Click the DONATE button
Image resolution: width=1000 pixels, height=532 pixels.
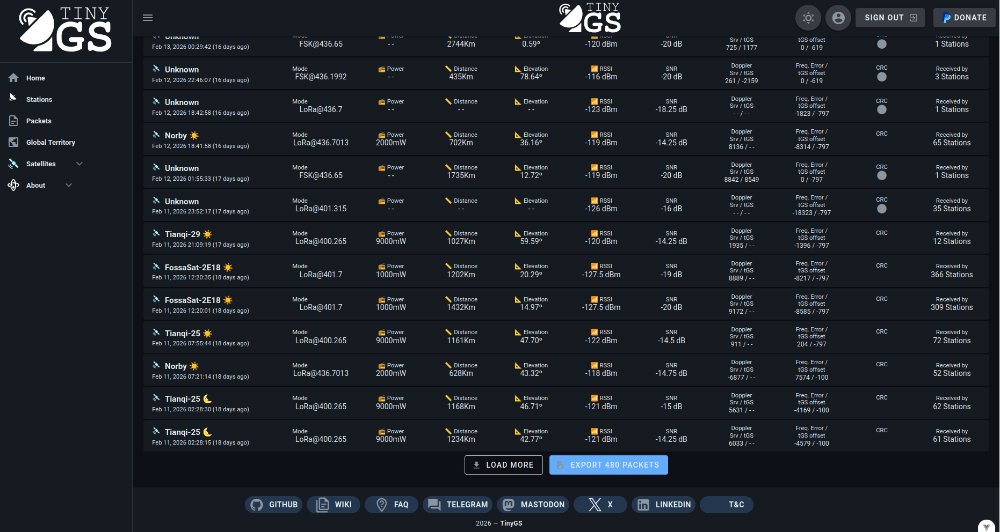(964, 18)
